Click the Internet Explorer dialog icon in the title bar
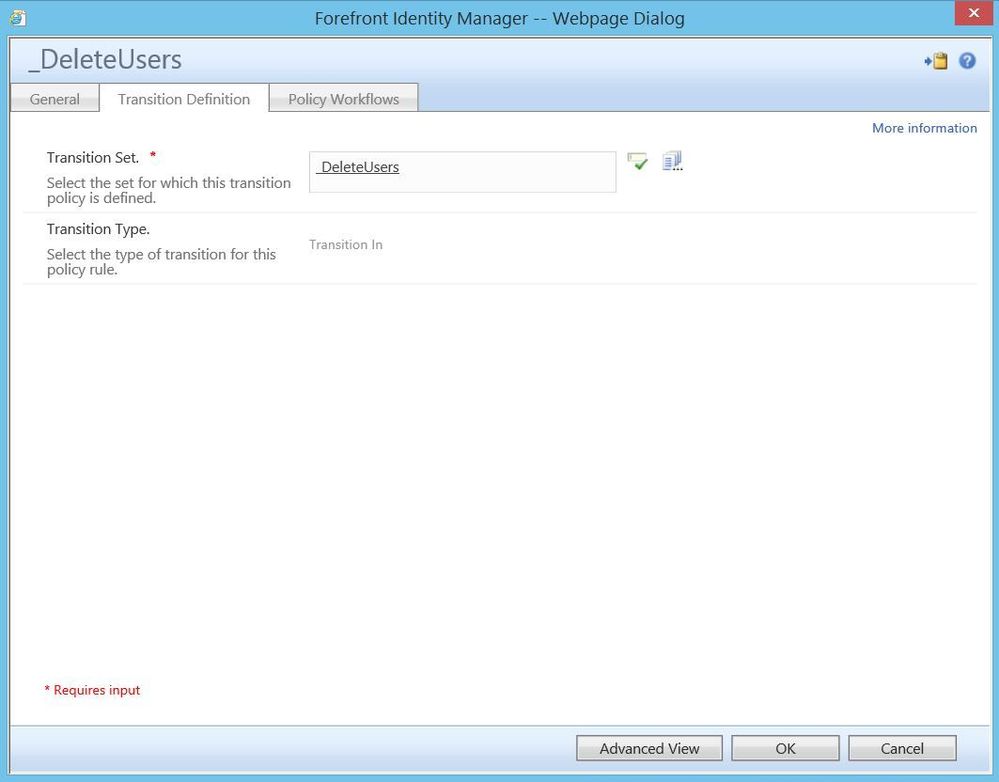 coord(18,18)
